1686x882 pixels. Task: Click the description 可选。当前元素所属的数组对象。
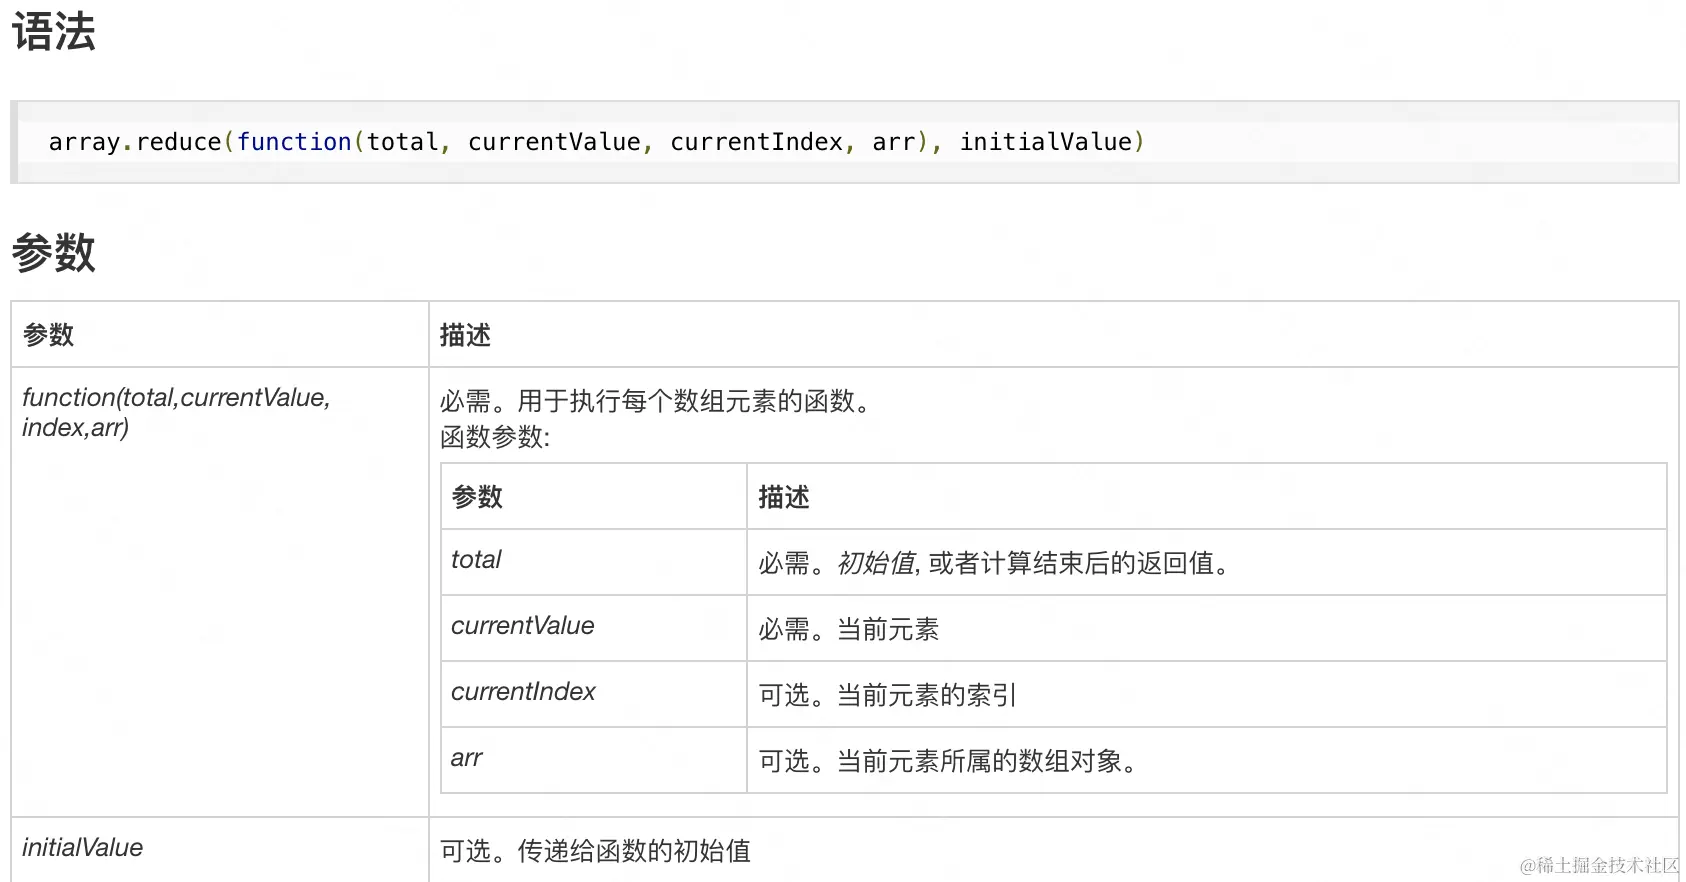pos(948,761)
